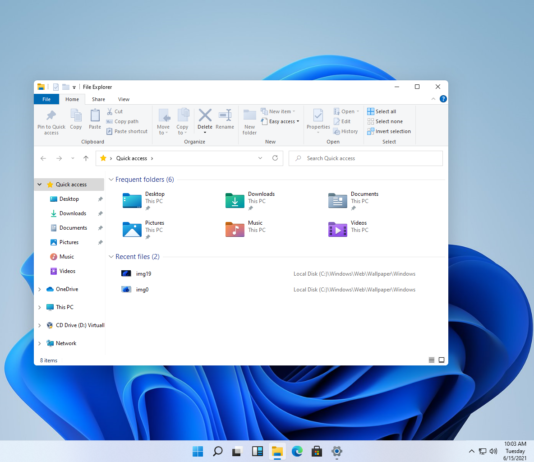Click the Delete X icon
Viewport: 534px width, 462px height.
[x=205, y=115]
